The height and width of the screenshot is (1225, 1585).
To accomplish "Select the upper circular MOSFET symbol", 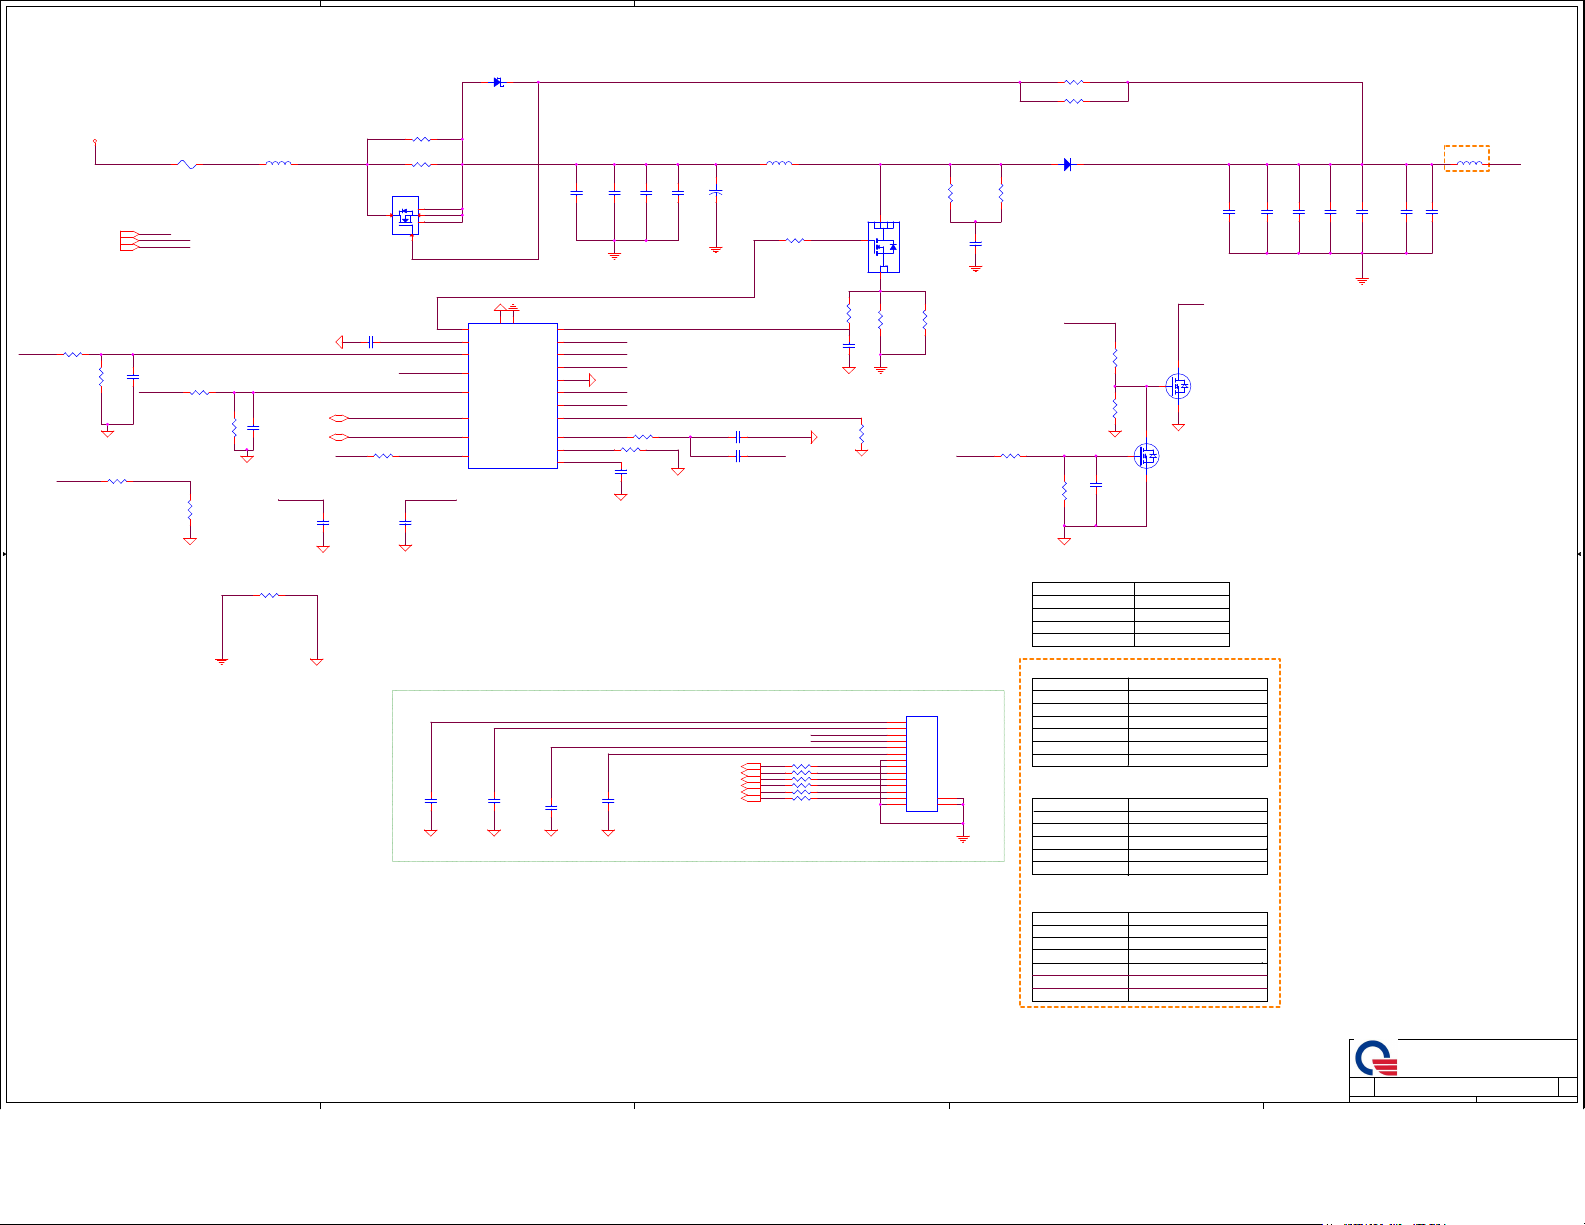I will pyautogui.click(x=1178, y=386).
